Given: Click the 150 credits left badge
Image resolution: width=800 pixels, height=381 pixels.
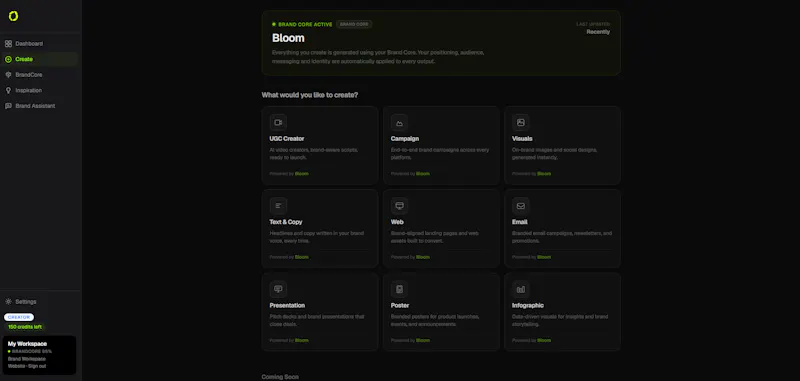Looking at the screenshot, I should [x=24, y=327].
